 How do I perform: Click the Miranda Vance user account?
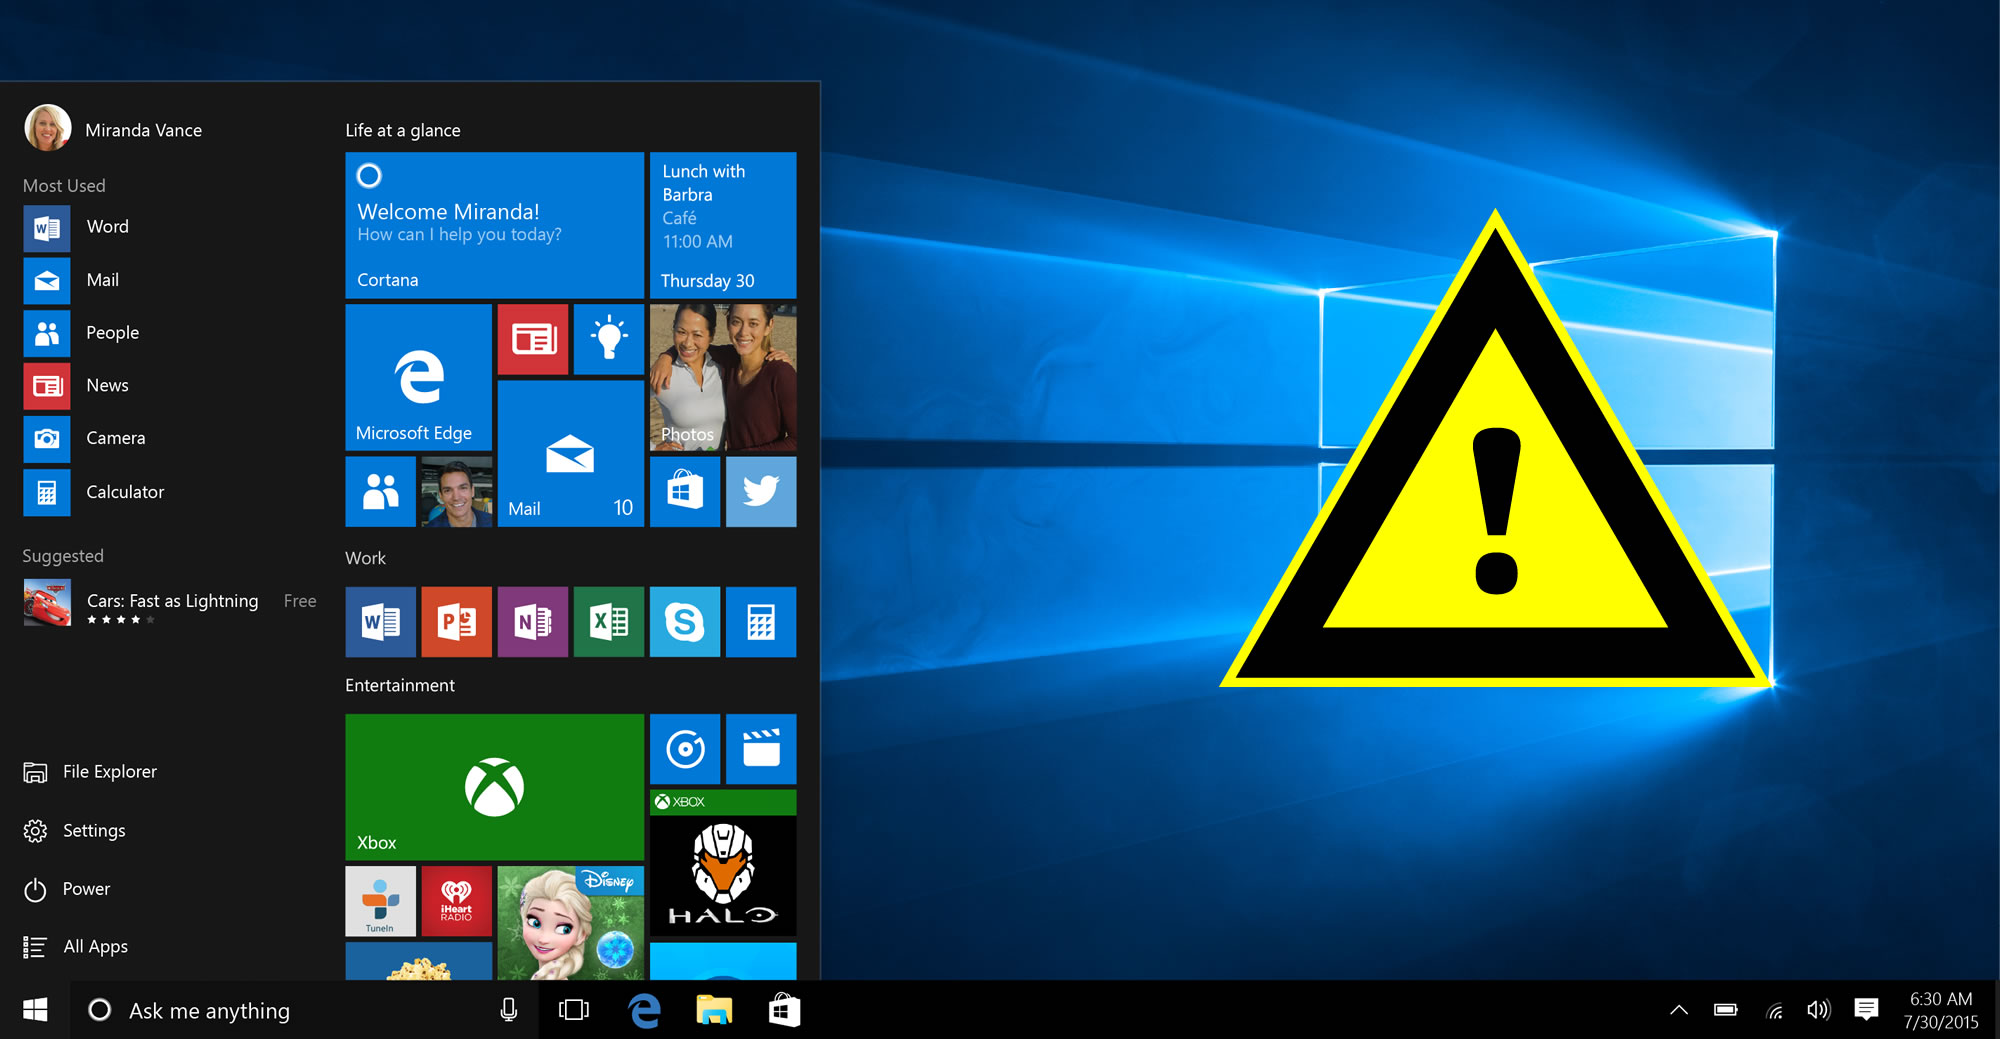click(113, 129)
